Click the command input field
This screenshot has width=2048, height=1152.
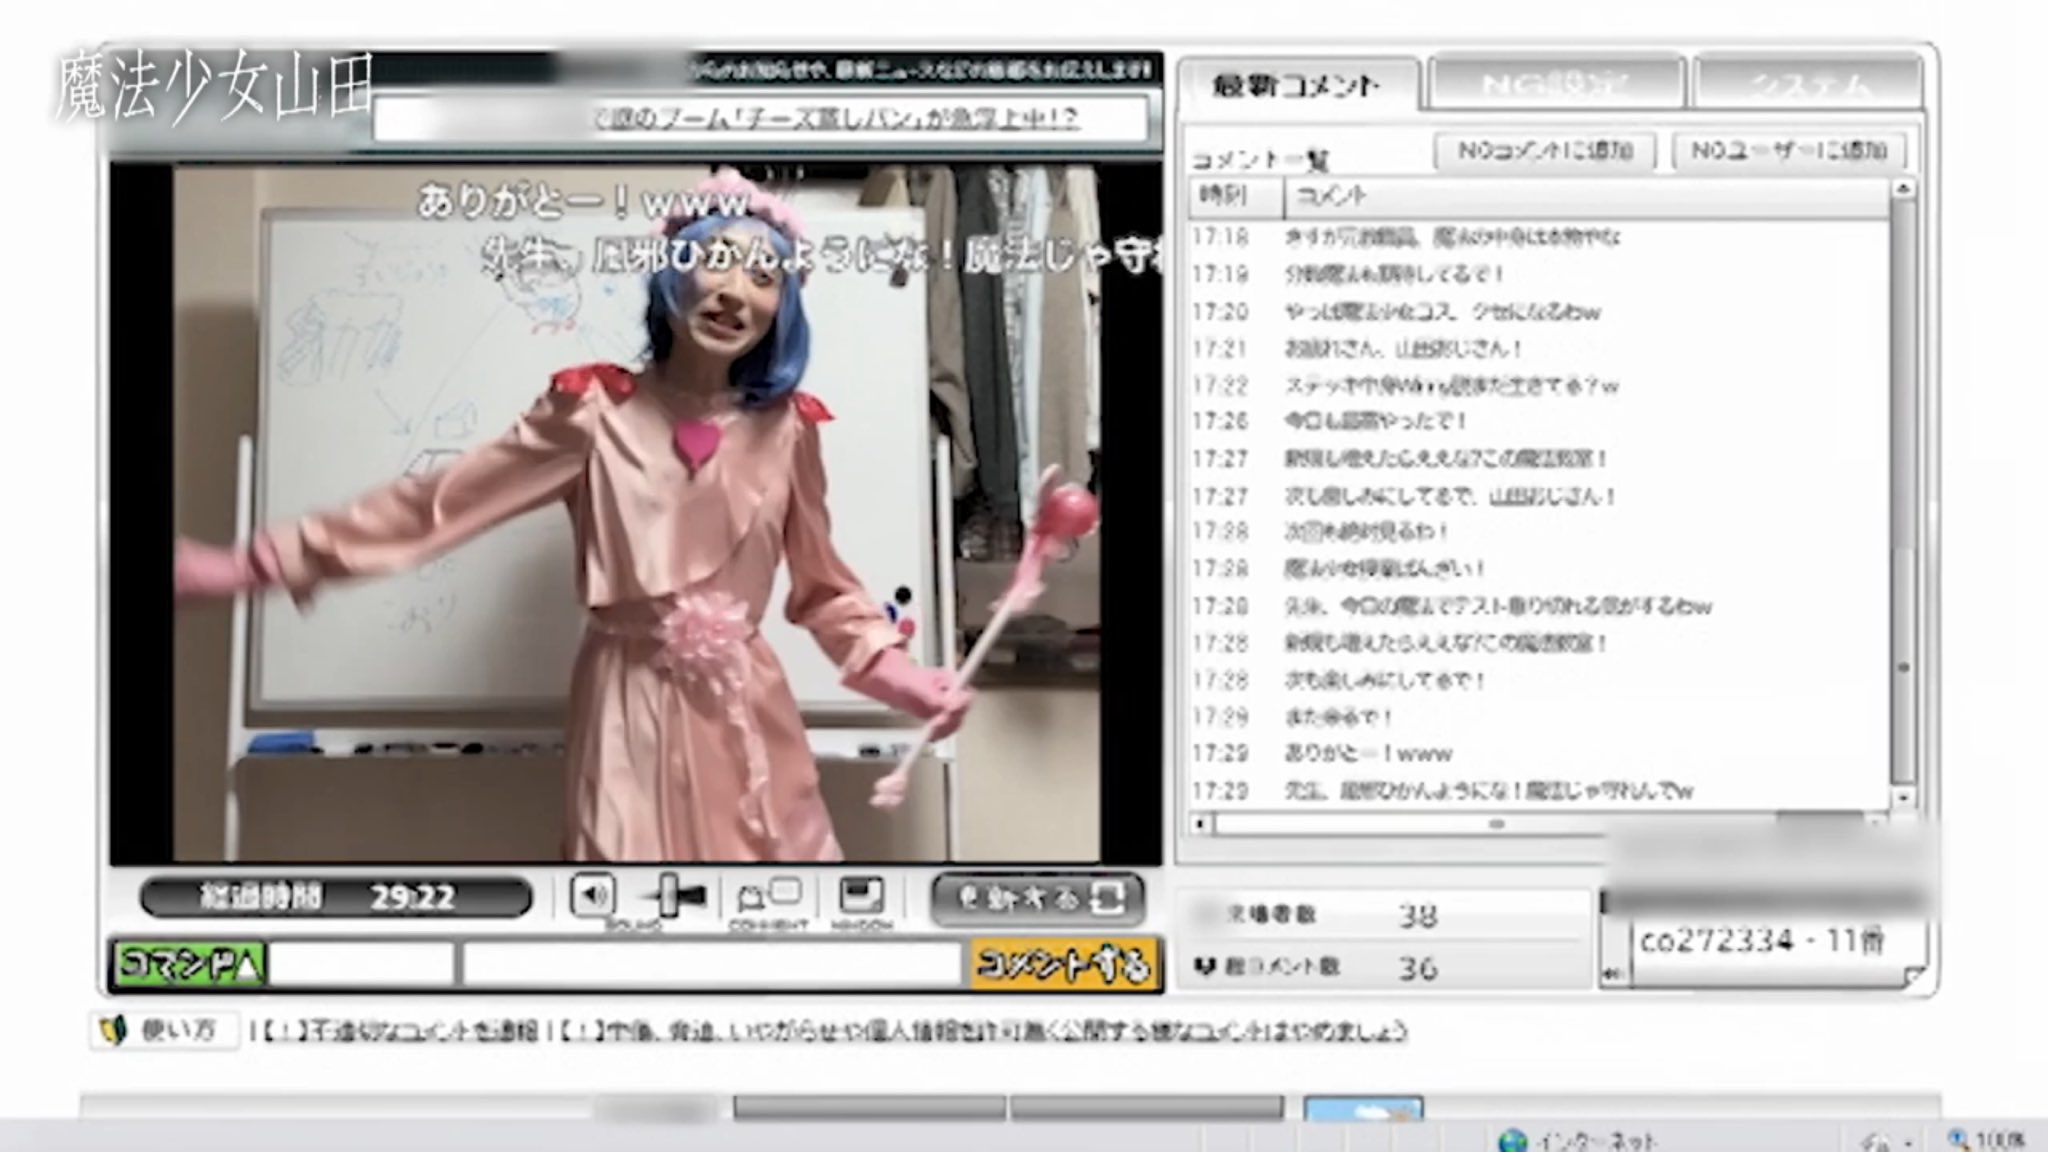tap(360, 965)
